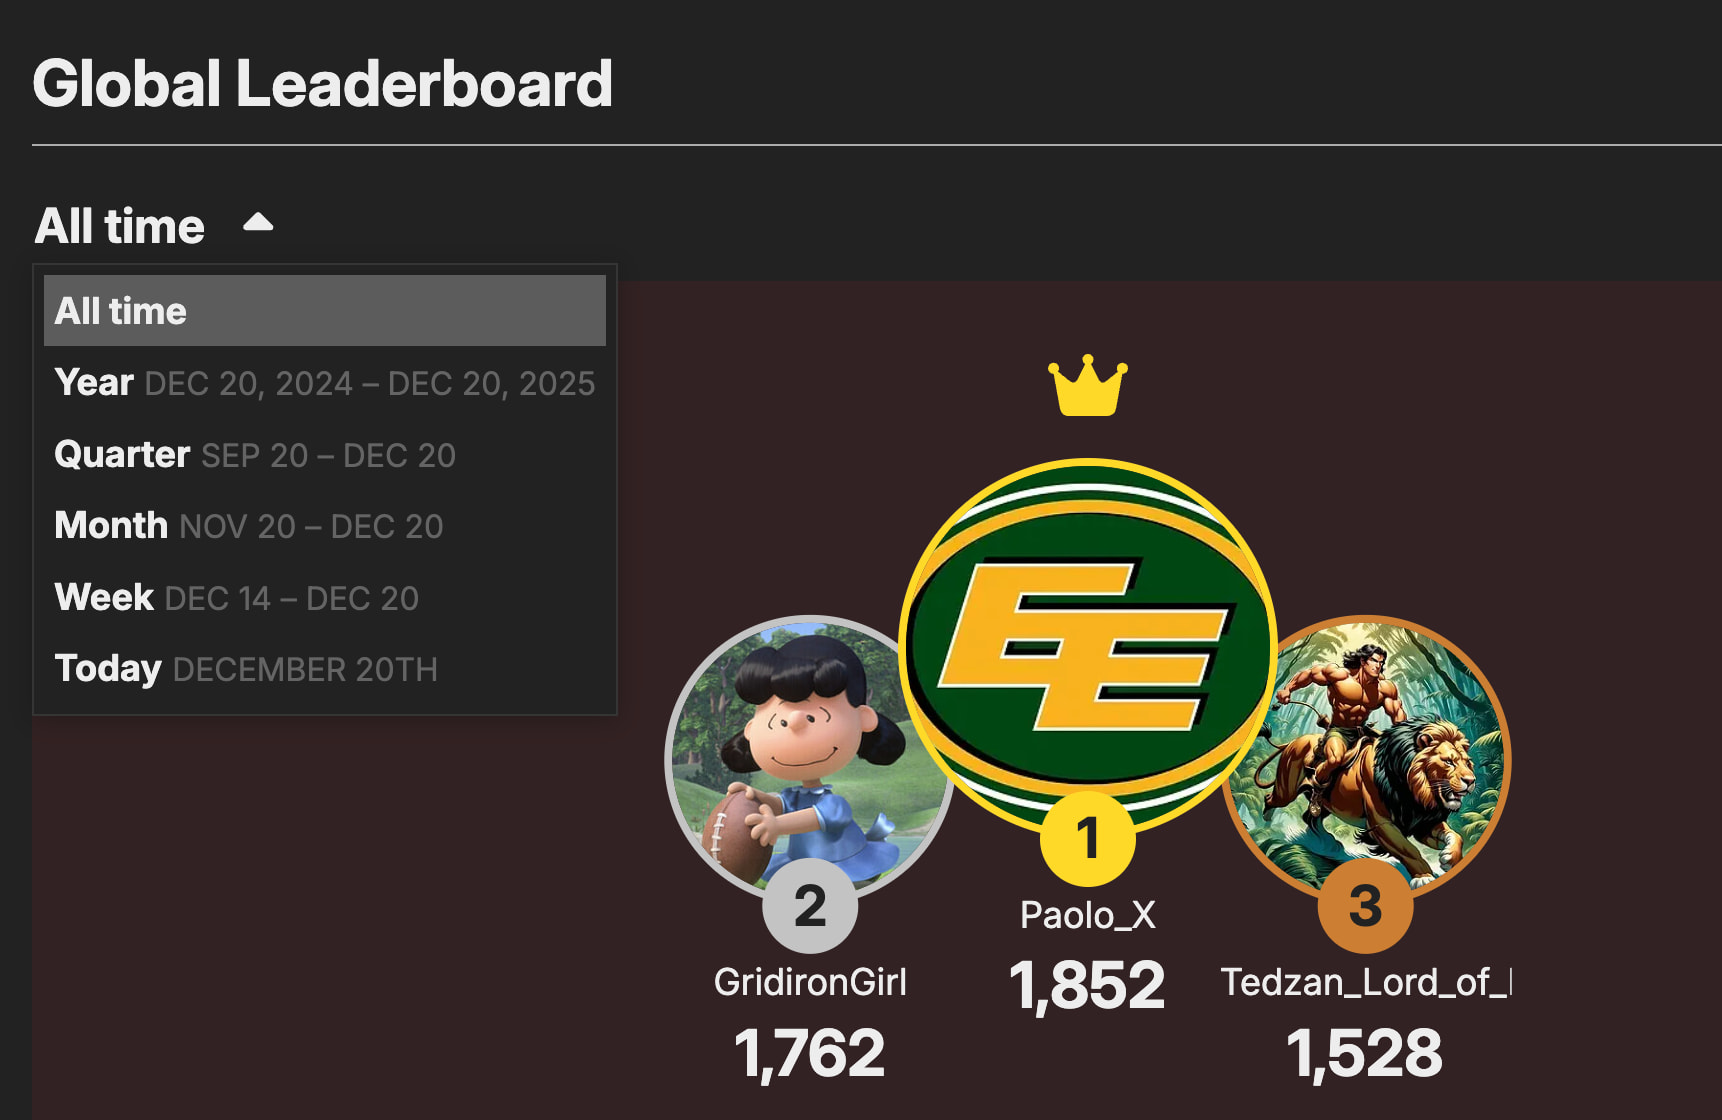
Task: Click the yellow rank 1 badge
Action: [x=1087, y=838]
